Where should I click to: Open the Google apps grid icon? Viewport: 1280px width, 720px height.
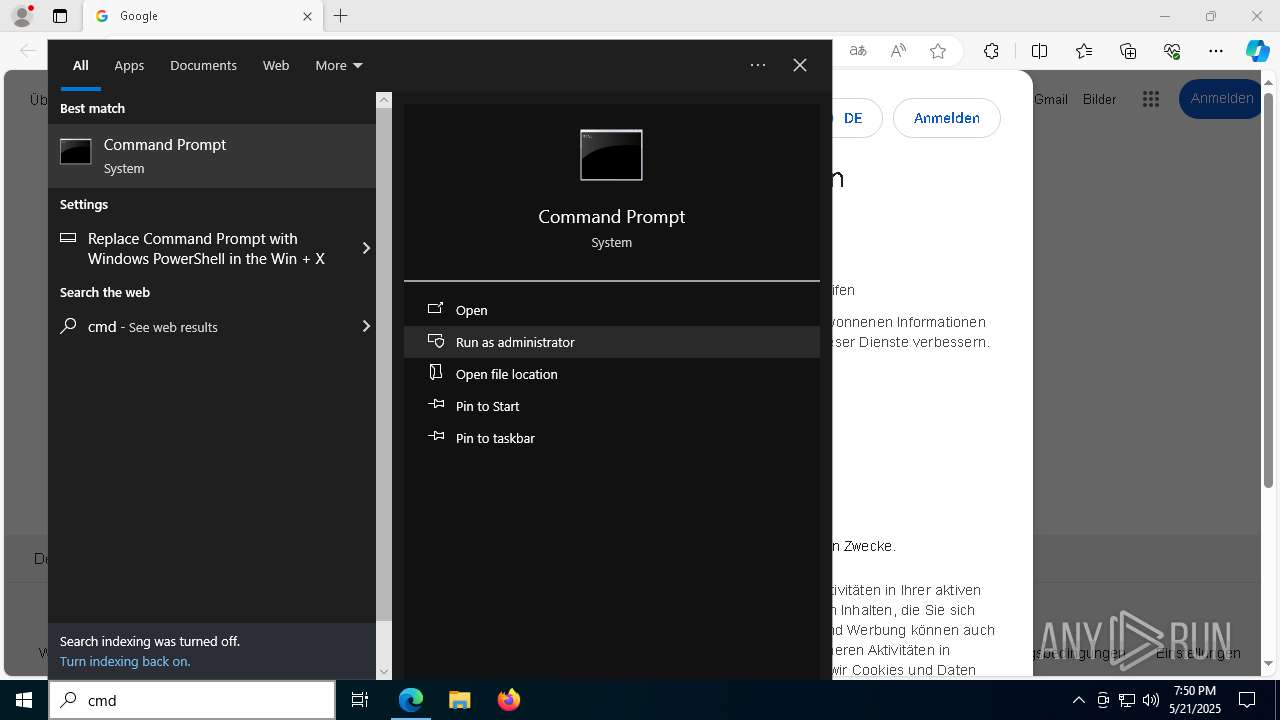point(1151,99)
